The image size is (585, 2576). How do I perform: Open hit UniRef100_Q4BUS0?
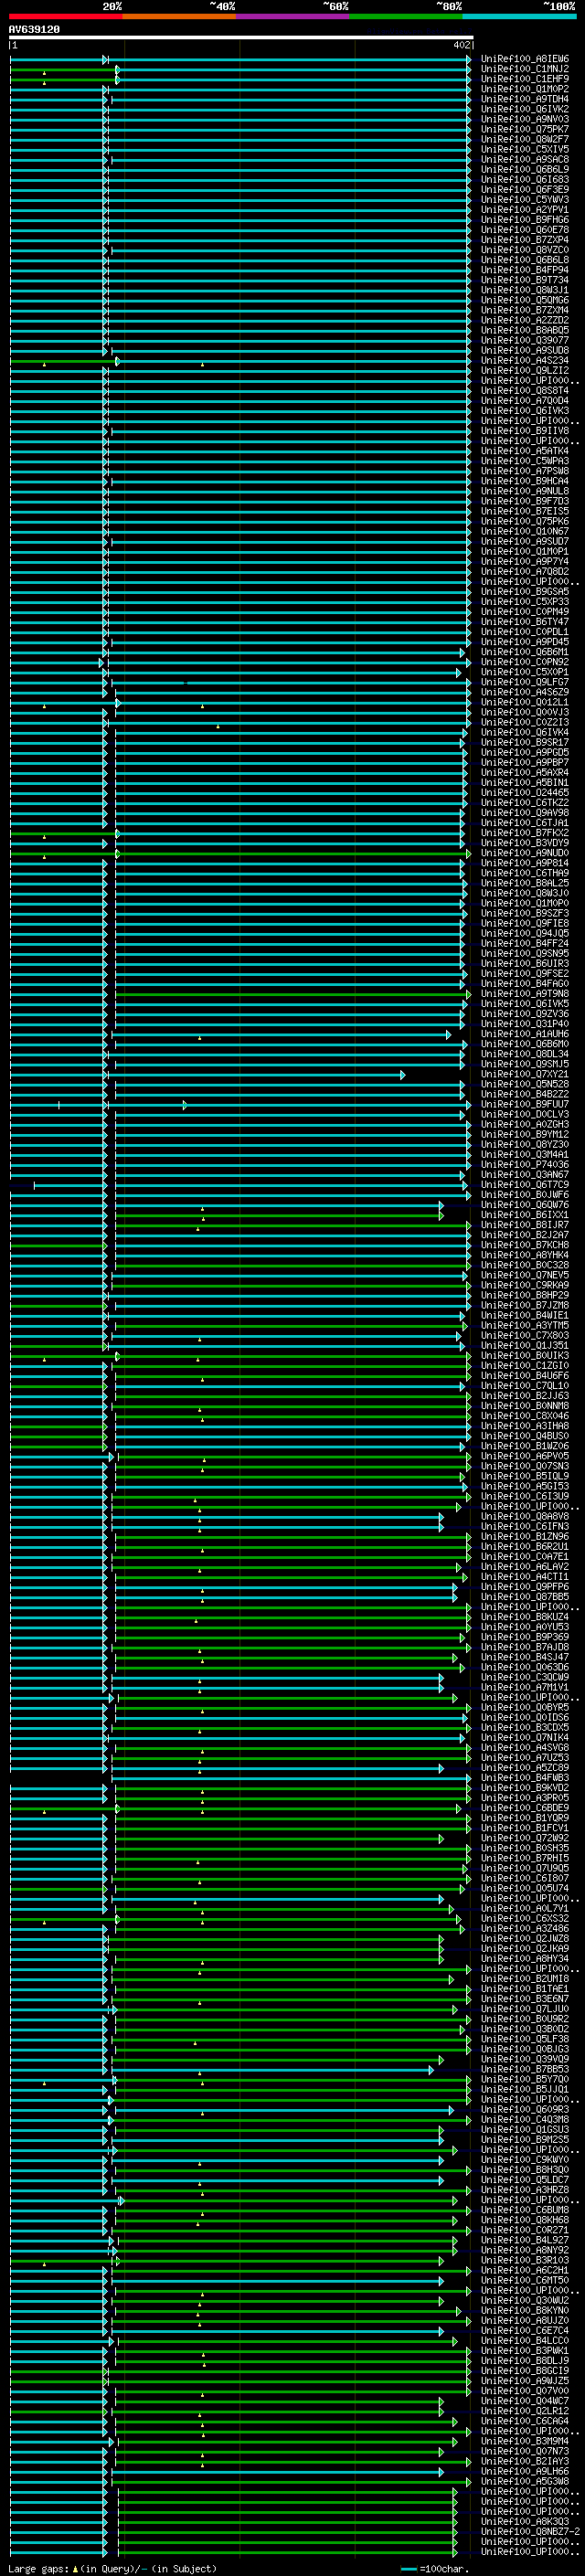[525, 1436]
